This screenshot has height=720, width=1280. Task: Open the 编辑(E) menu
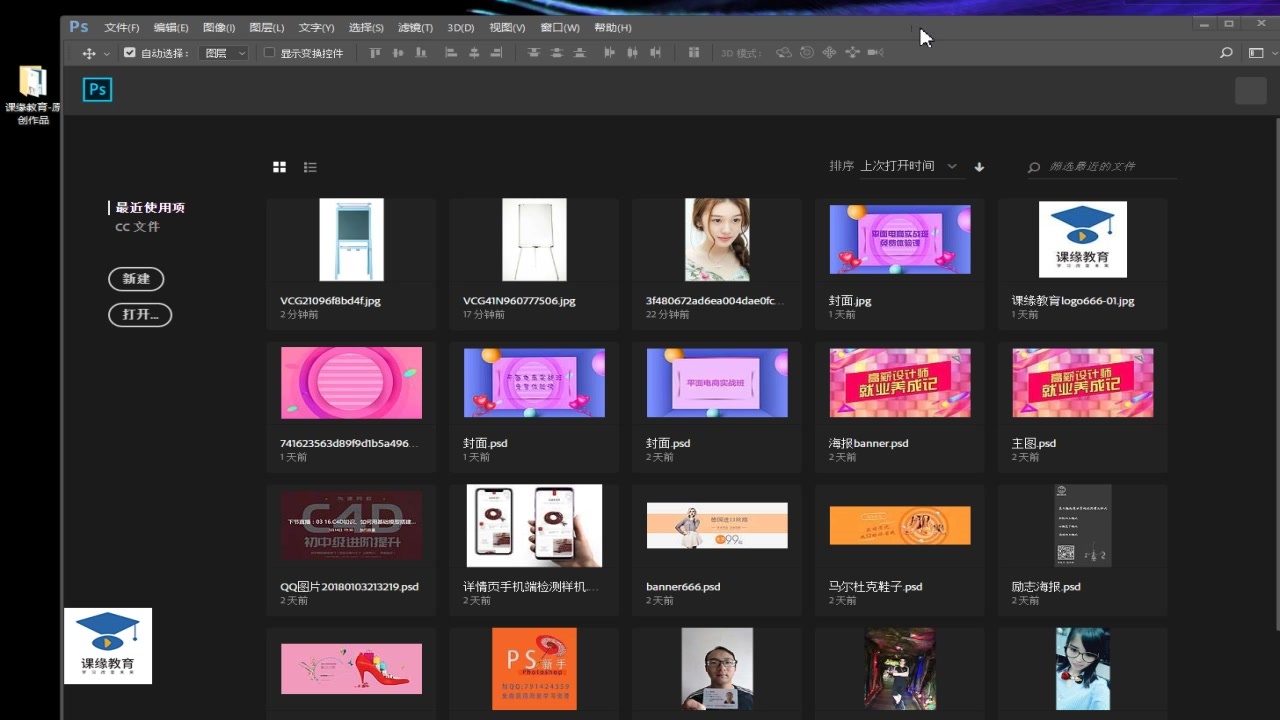(x=171, y=28)
